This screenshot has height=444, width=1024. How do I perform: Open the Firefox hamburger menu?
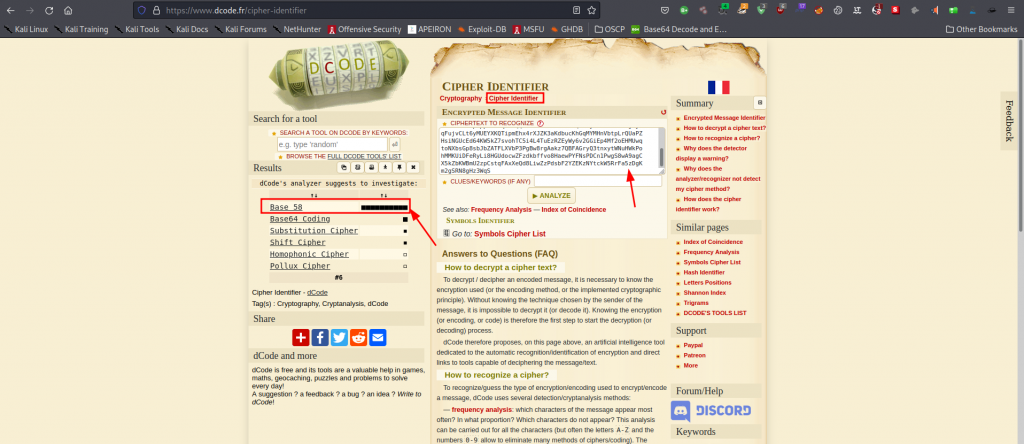tap(1011, 10)
